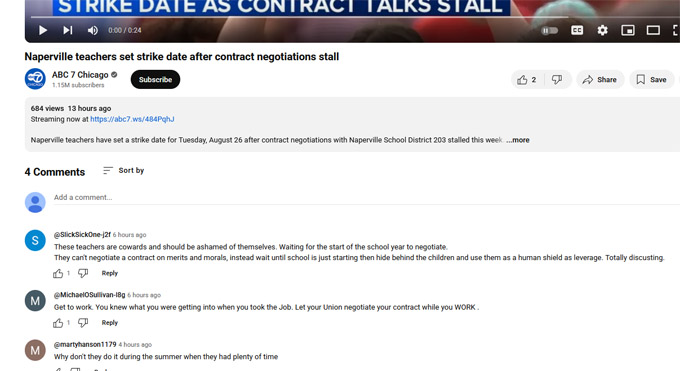Open the ABC 7 Chicago channel avatar
The image size is (680, 371).
coord(35,79)
